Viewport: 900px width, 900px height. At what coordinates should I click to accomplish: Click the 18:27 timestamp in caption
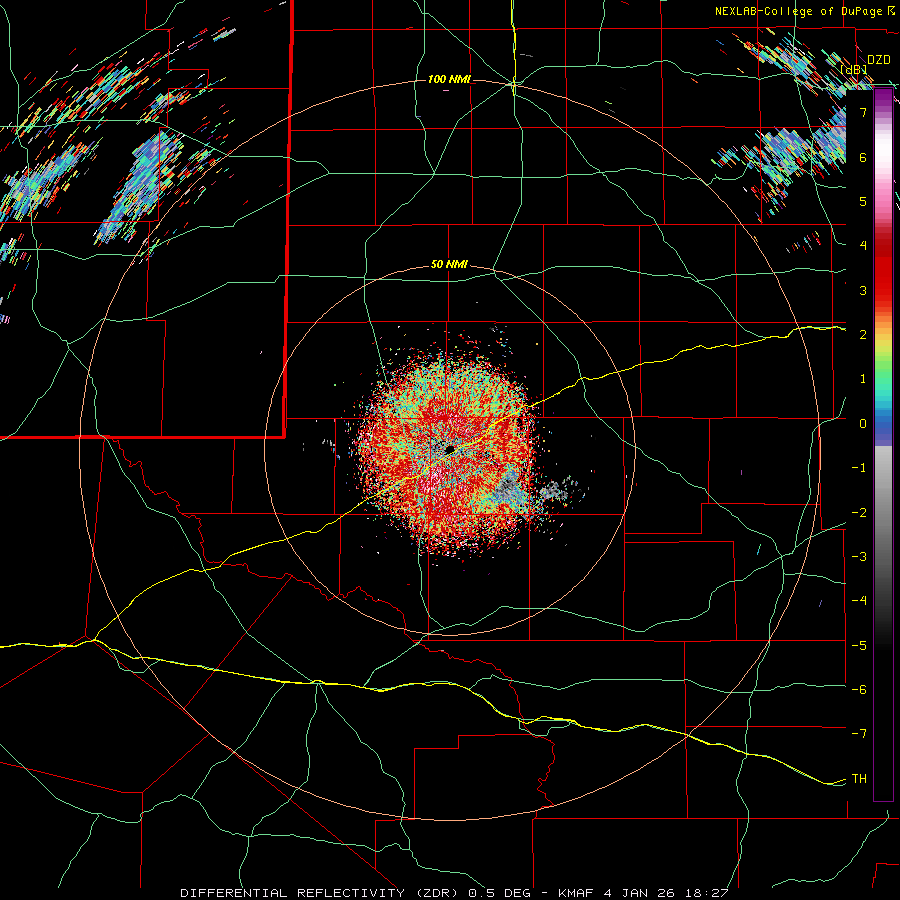pyautogui.click(x=709, y=893)
